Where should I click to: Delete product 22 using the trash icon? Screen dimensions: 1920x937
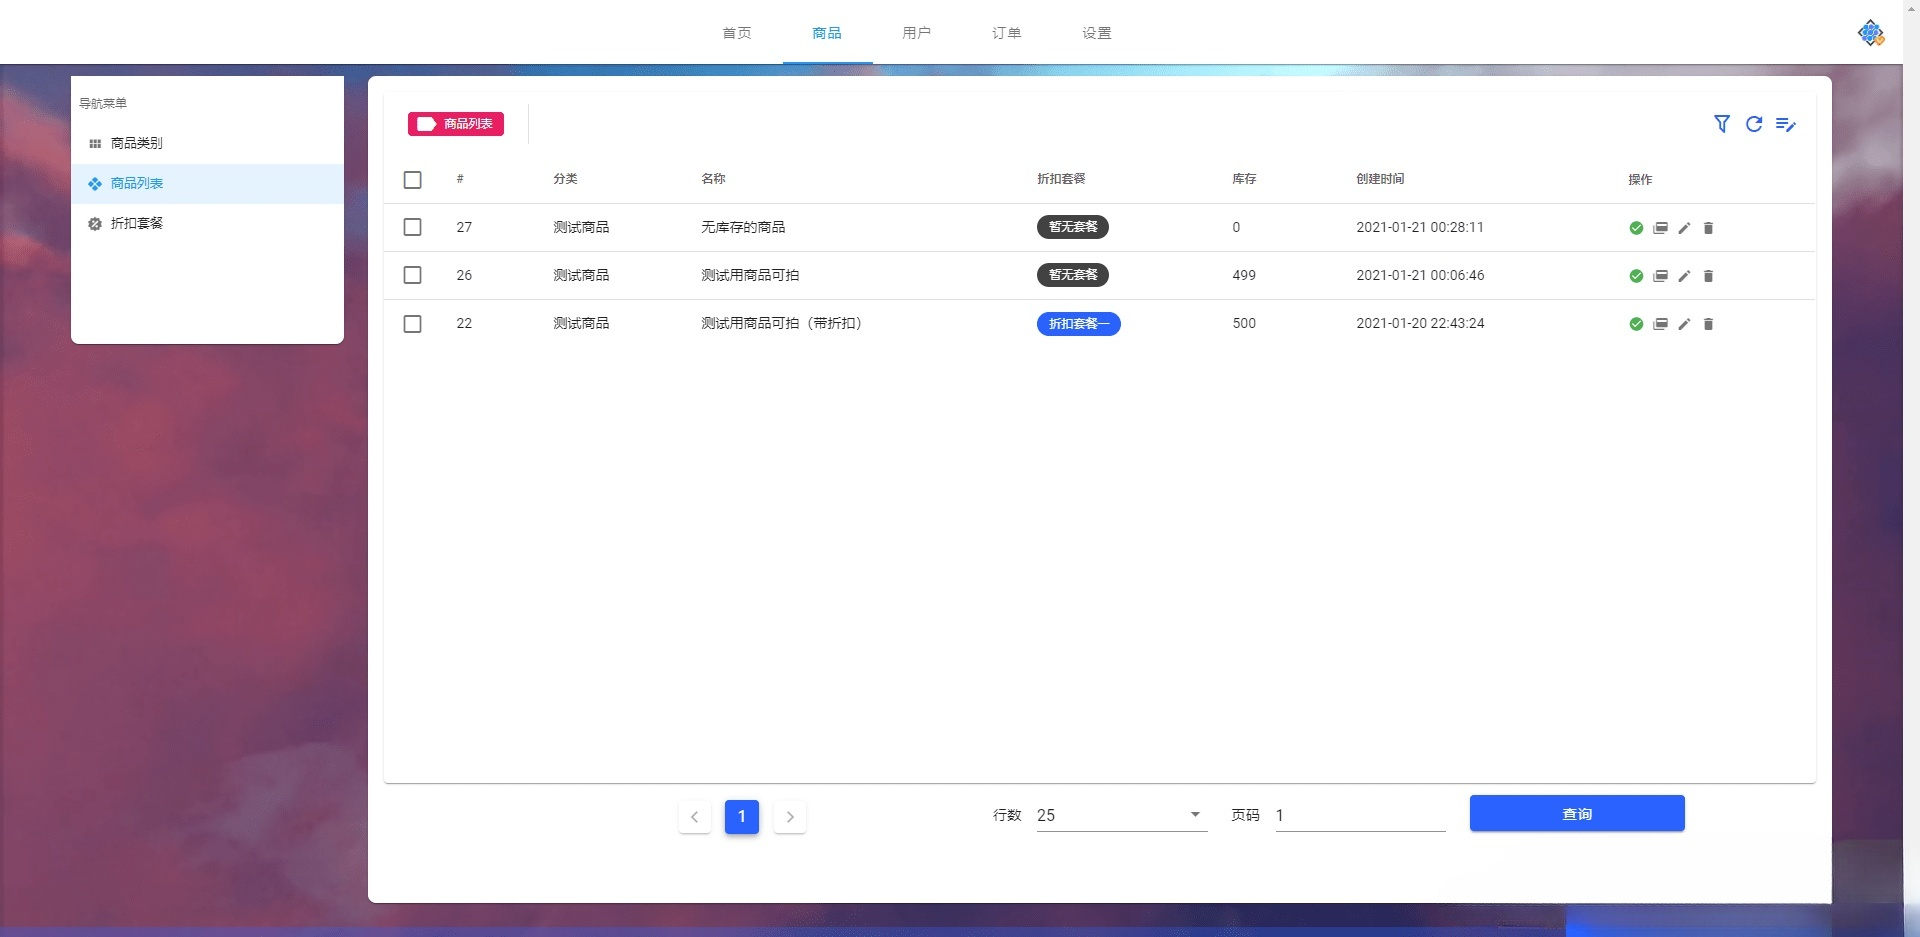pyautogui.click(x=1708, y=324)
